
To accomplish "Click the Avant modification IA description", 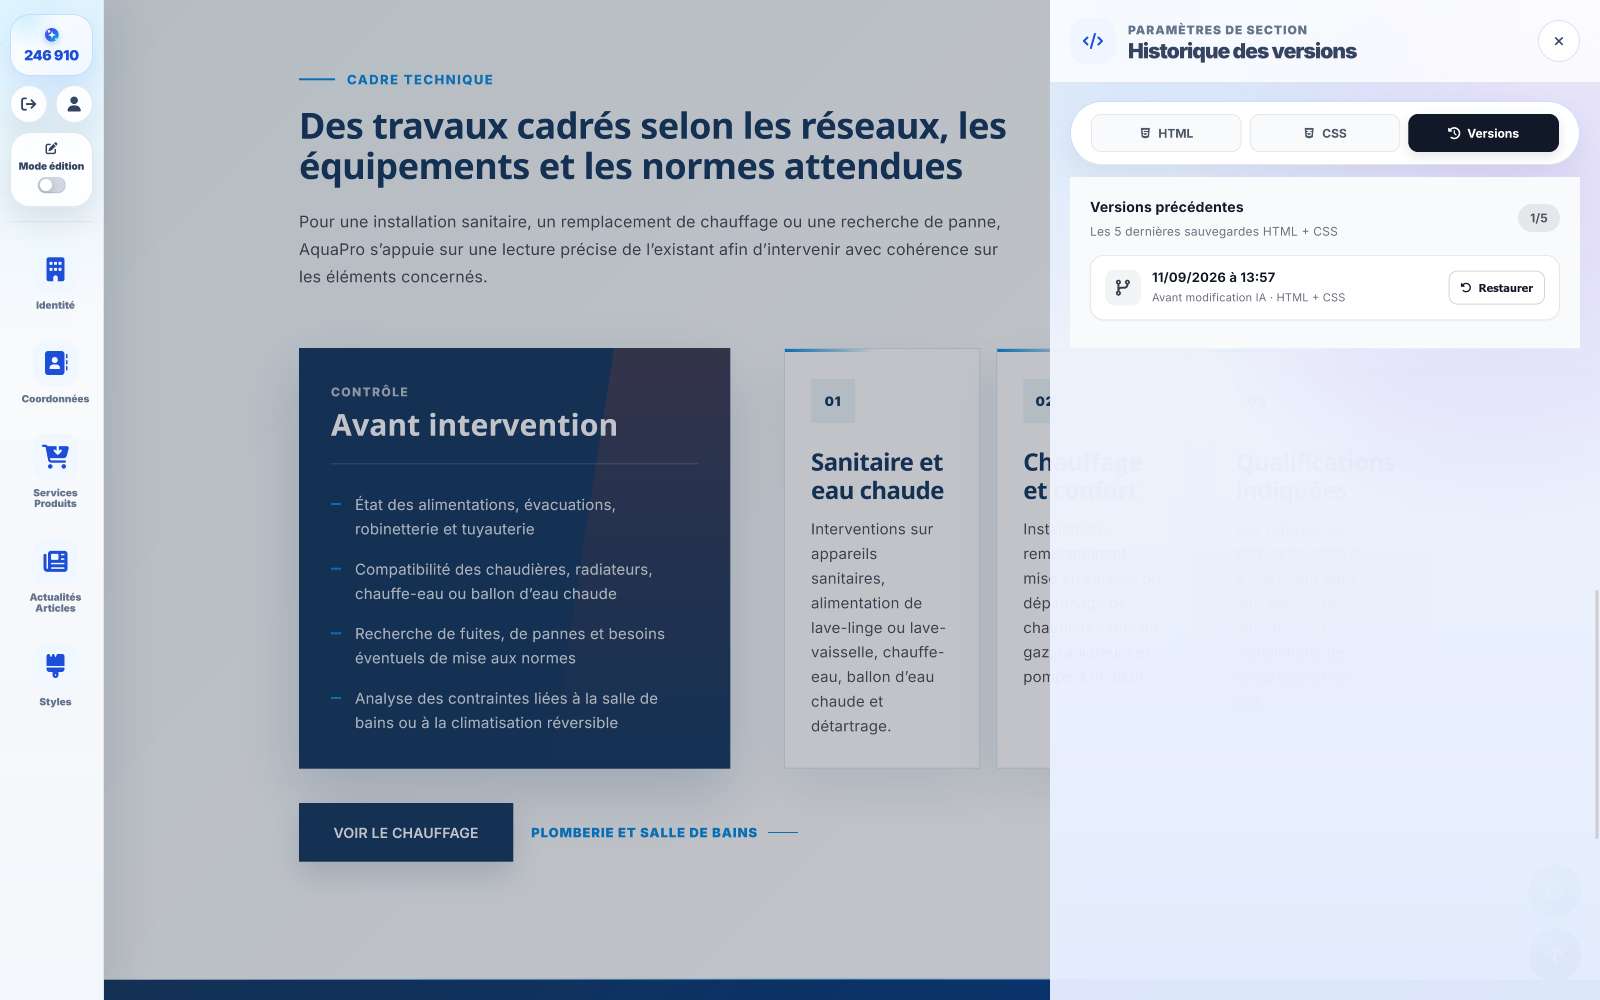I will (x=1248, y=297).
